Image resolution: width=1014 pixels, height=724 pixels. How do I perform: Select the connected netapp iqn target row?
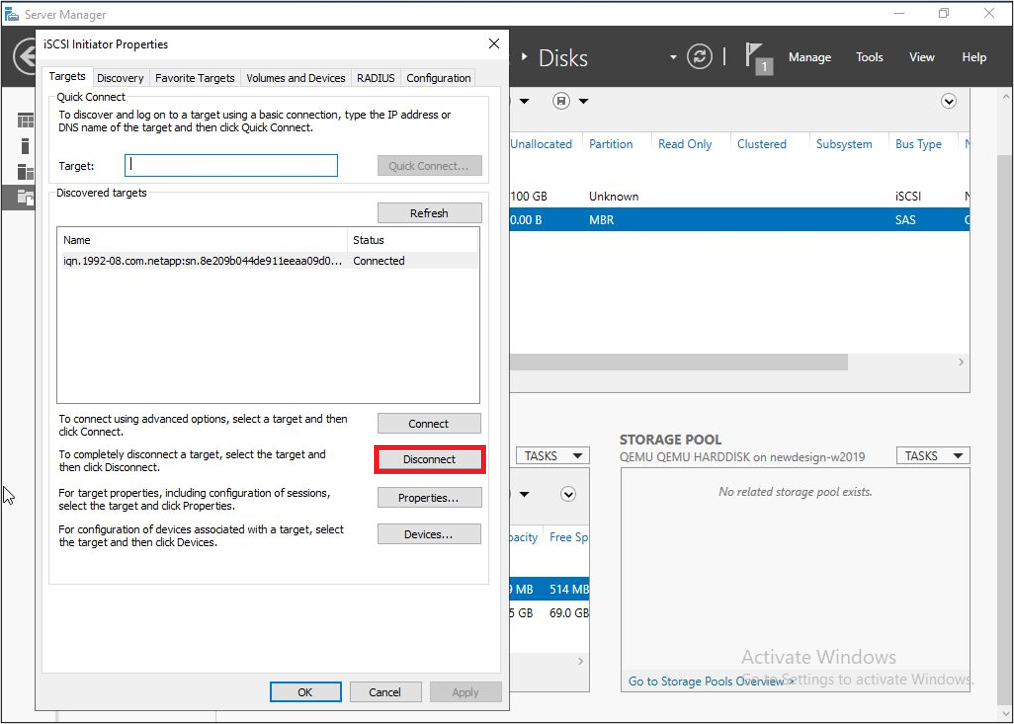coord(205,261)
